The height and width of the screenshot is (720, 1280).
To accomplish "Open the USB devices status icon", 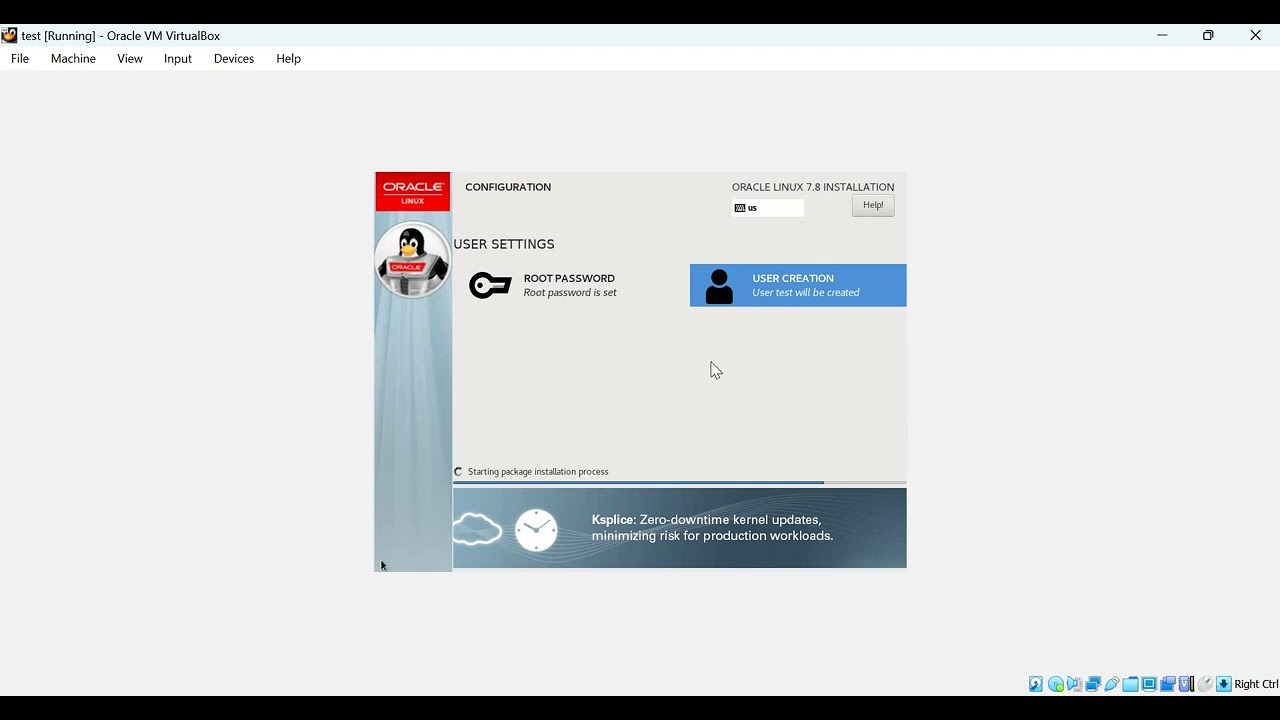I will pyautogui.click(x=1111, y=684).
